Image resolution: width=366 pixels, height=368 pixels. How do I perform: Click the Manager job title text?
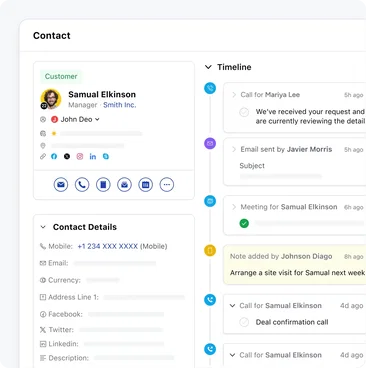(x=83, y=105)
